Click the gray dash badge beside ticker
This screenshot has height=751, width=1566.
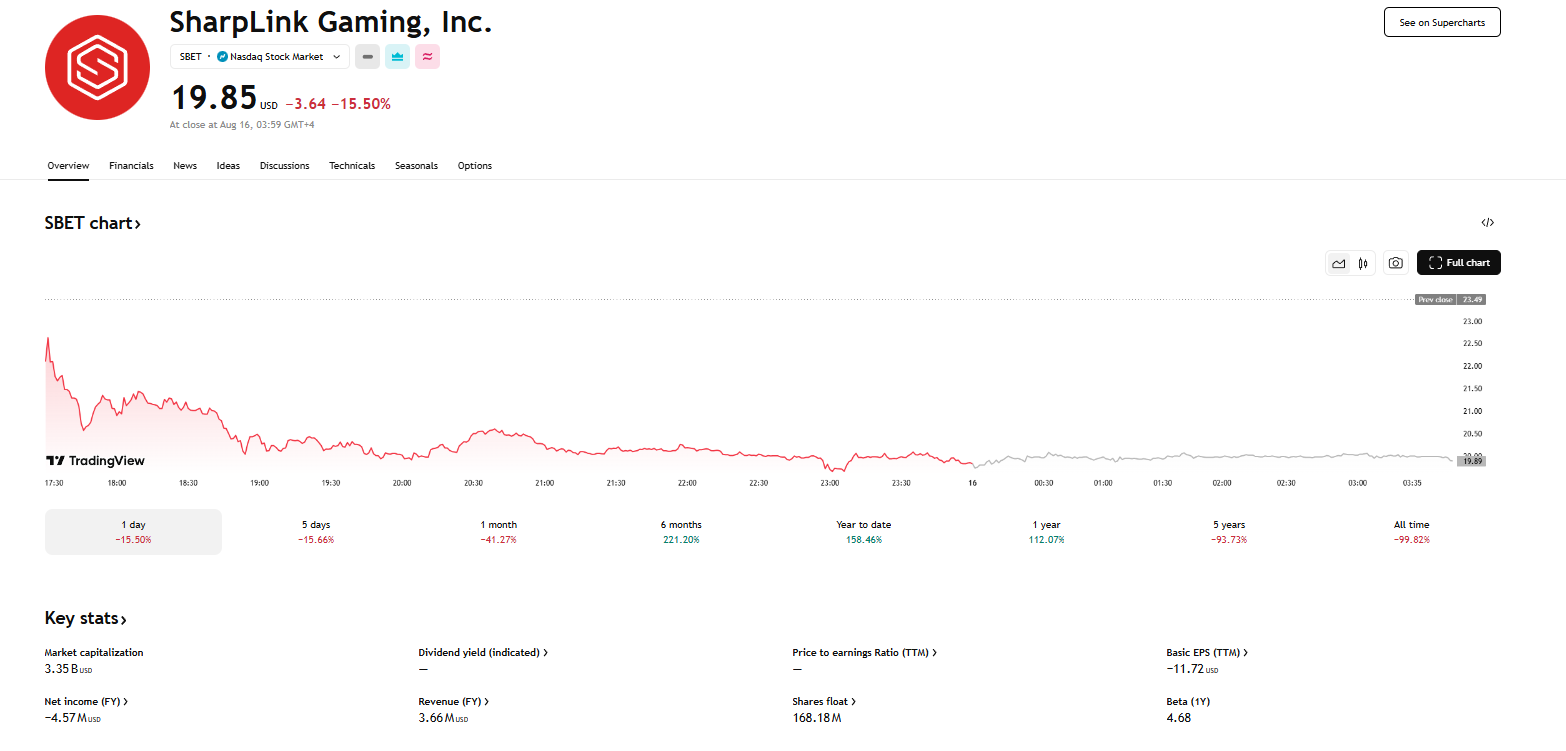[367, 57]
